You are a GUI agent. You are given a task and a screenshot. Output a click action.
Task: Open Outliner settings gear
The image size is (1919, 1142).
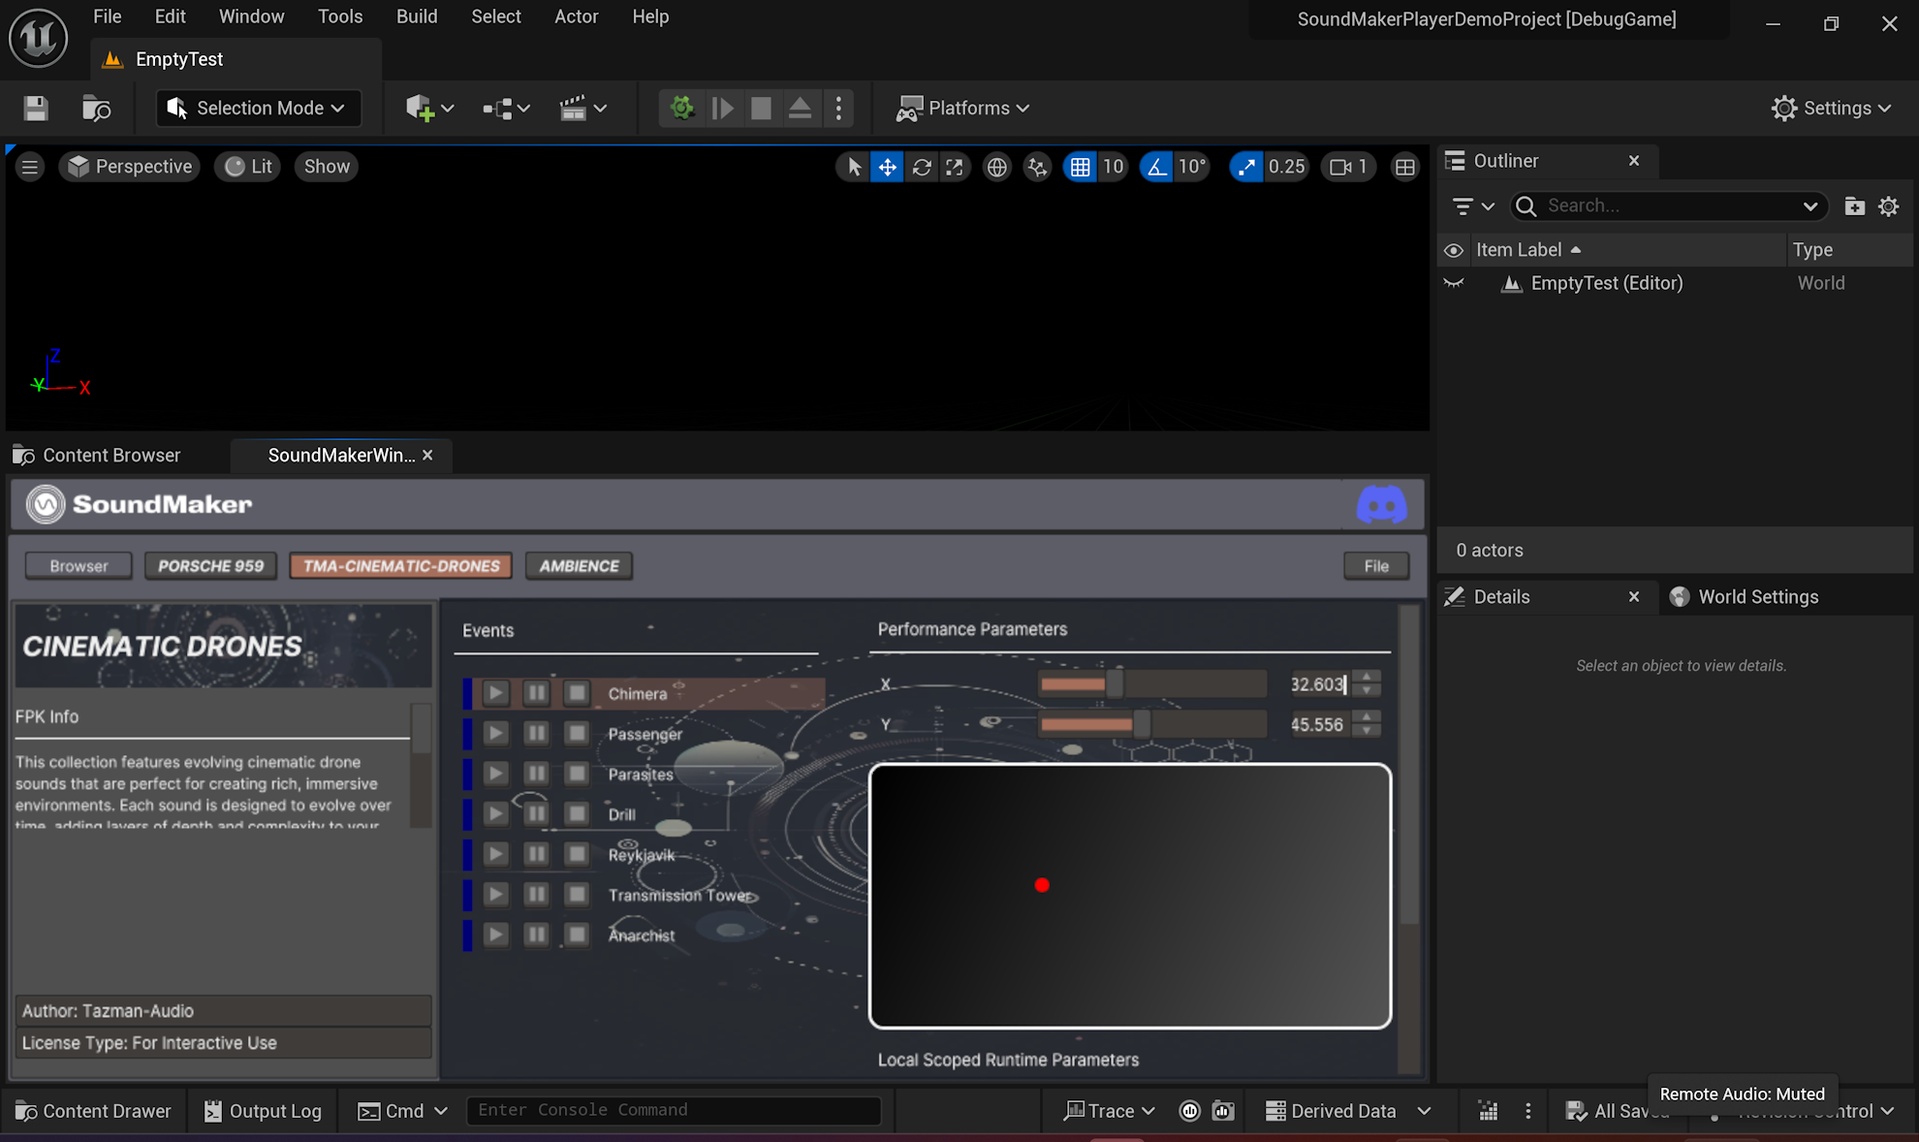pos(1888,206)
